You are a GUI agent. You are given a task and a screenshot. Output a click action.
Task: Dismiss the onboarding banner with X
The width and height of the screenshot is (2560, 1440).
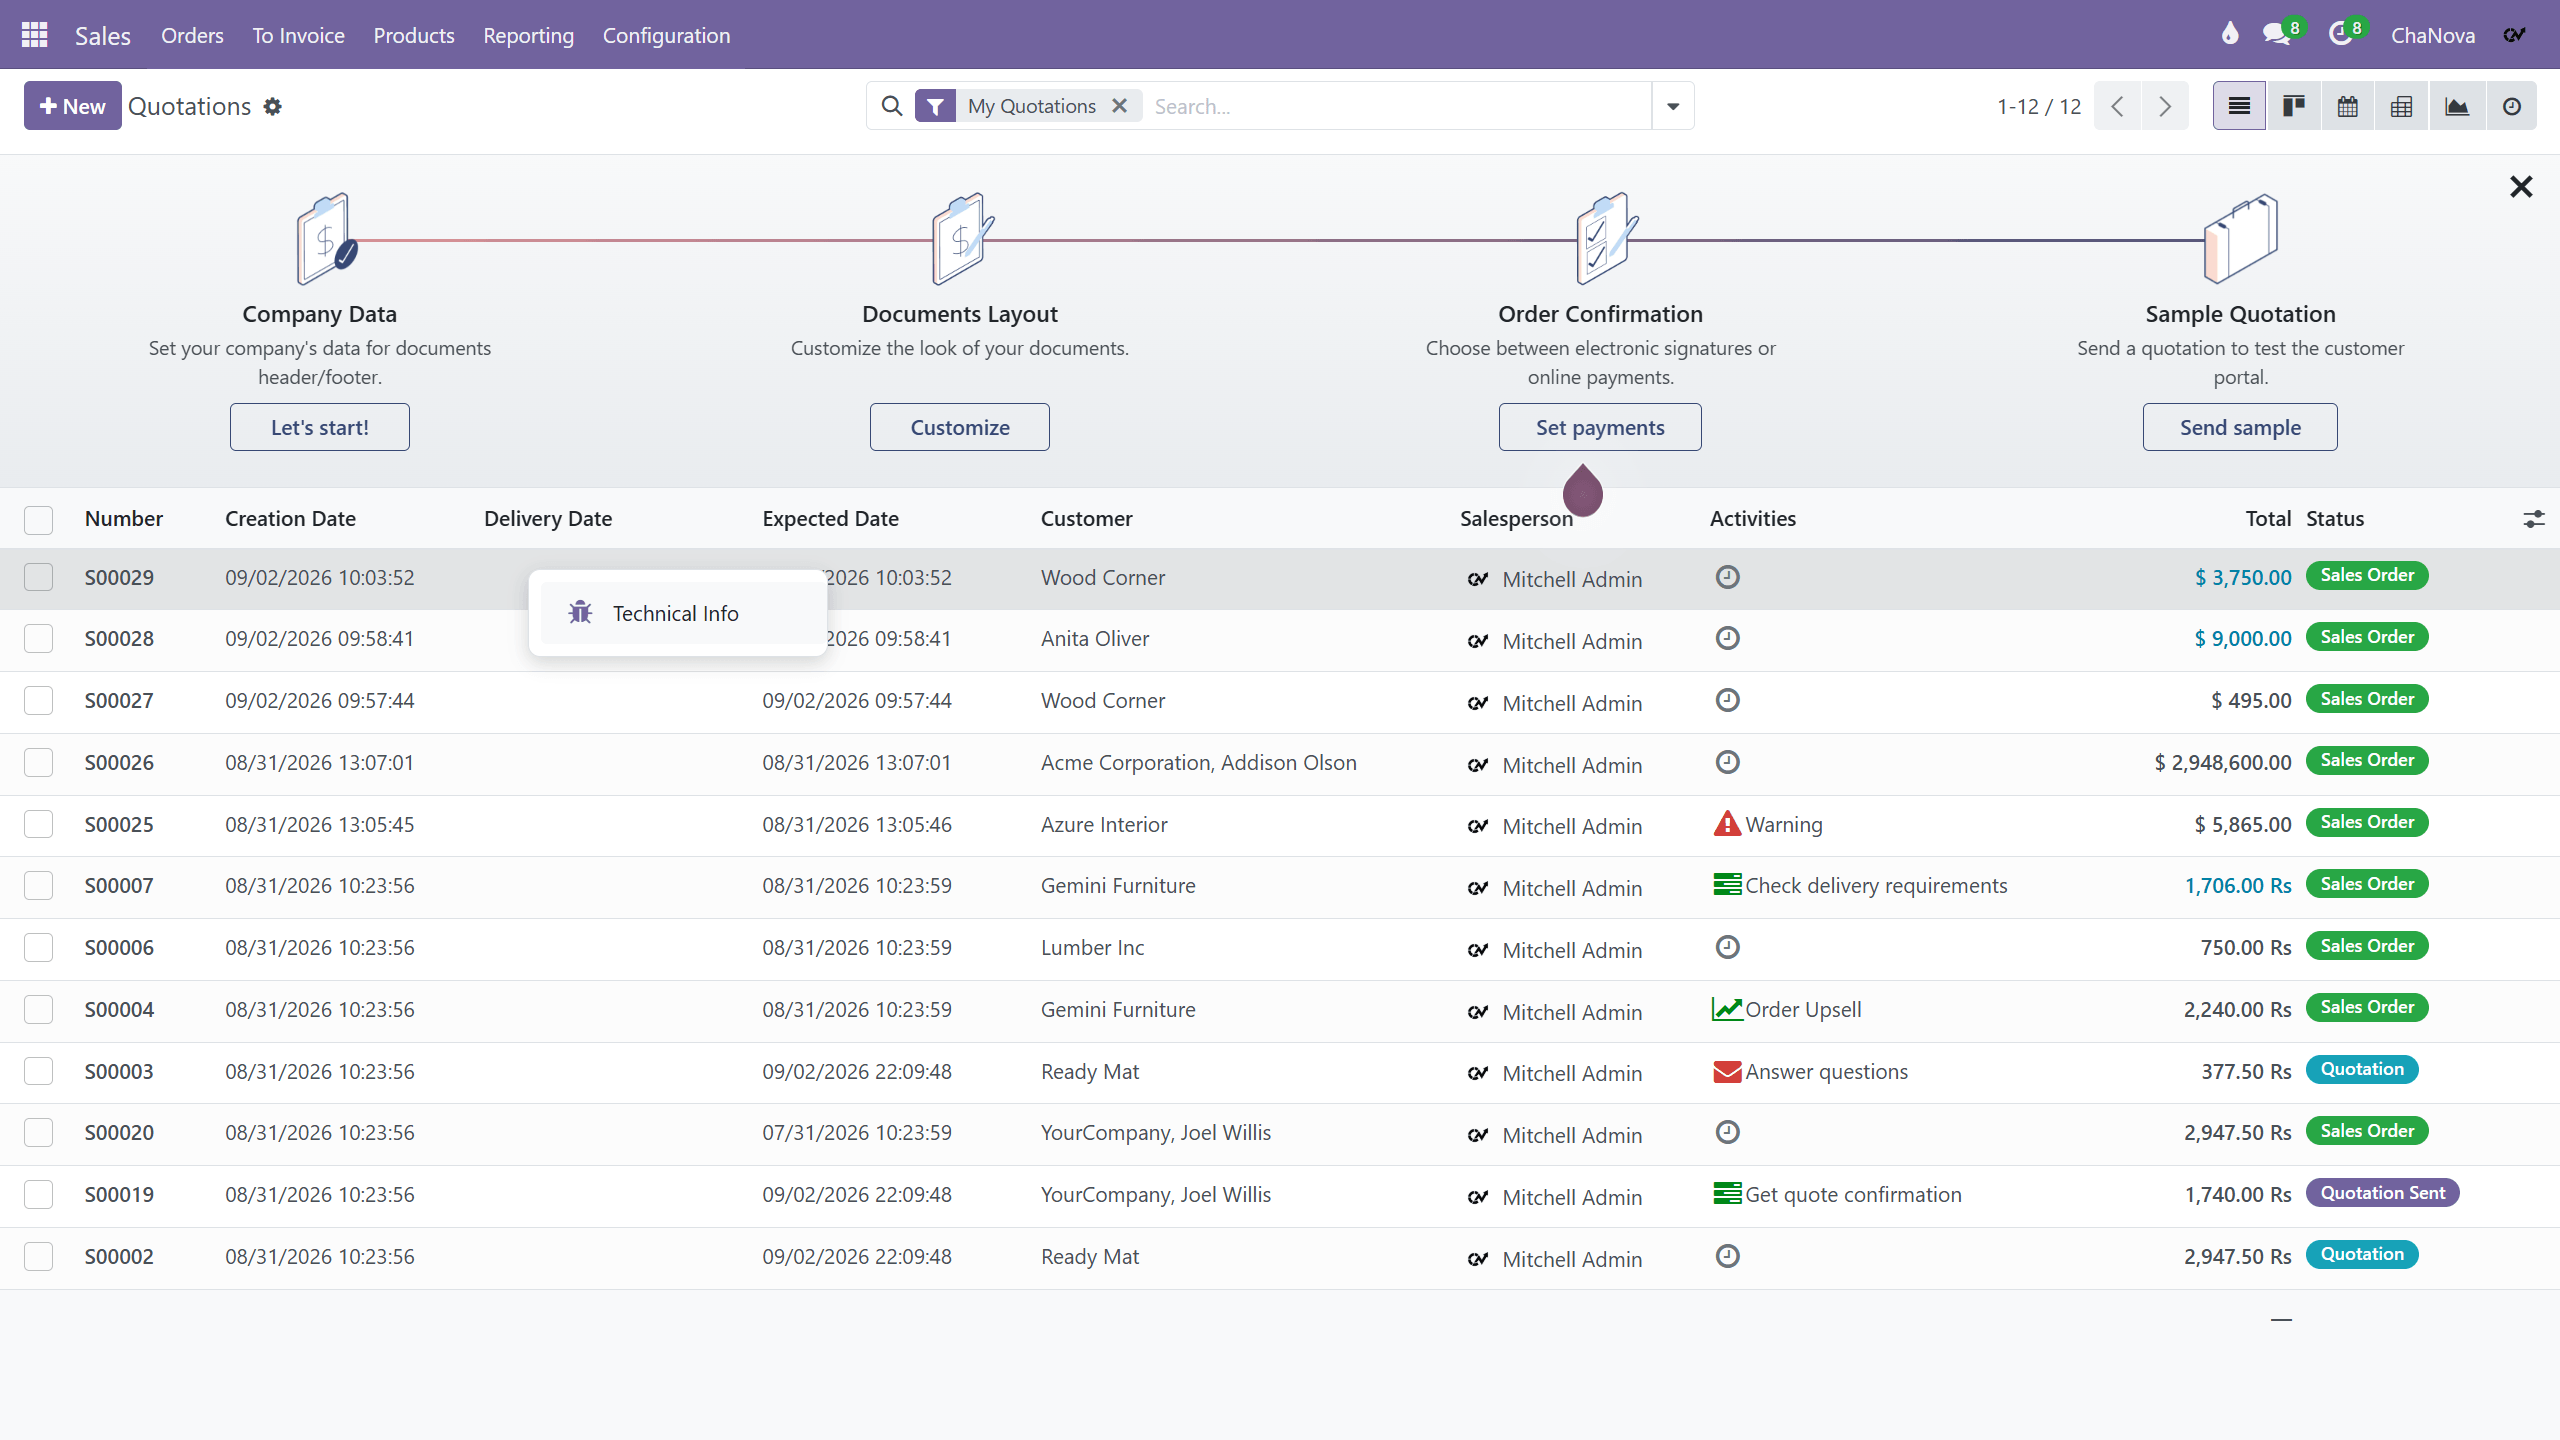2521,187
